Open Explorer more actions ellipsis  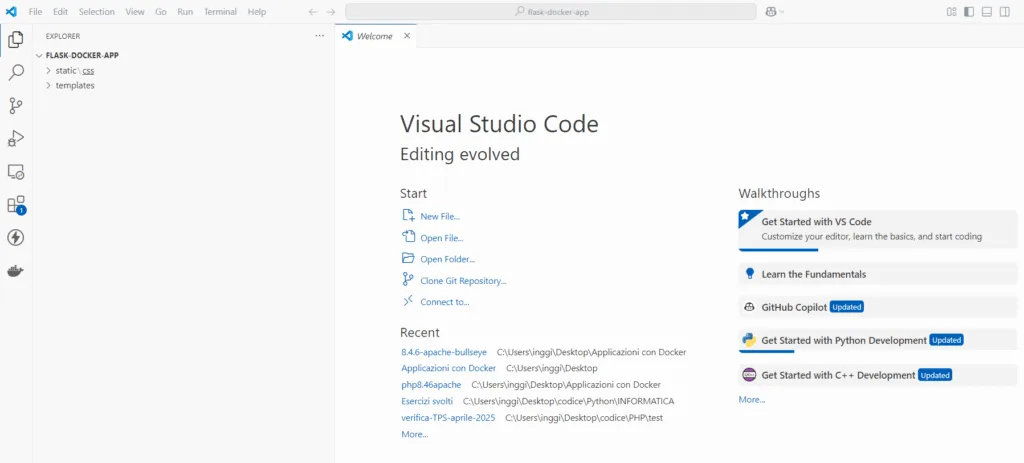click(319, 36)
